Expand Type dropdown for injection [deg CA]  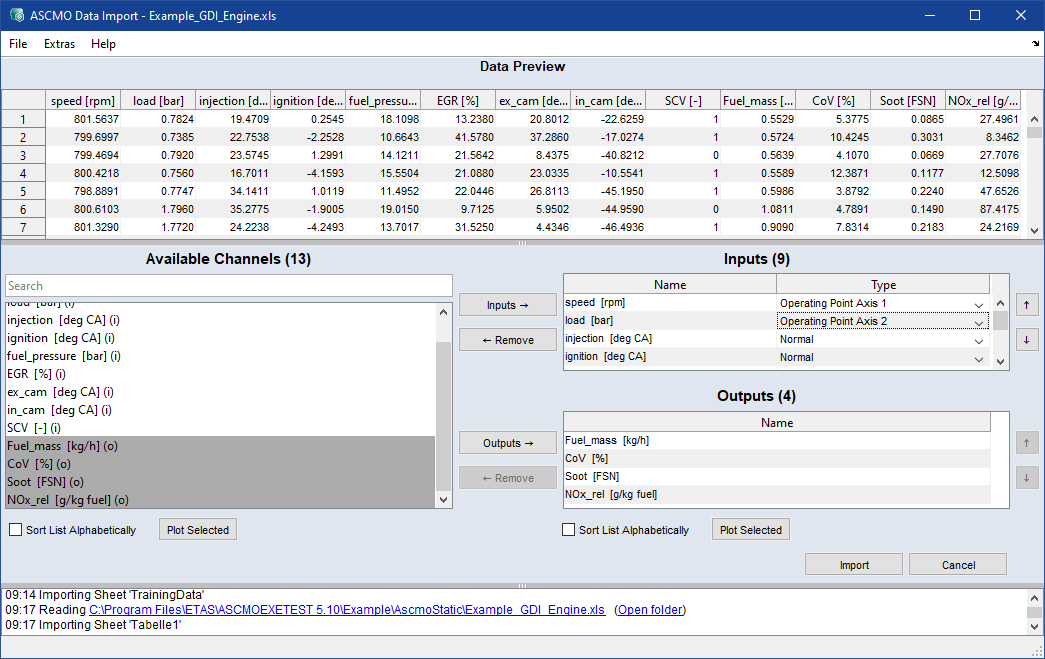tap(978, 340)
